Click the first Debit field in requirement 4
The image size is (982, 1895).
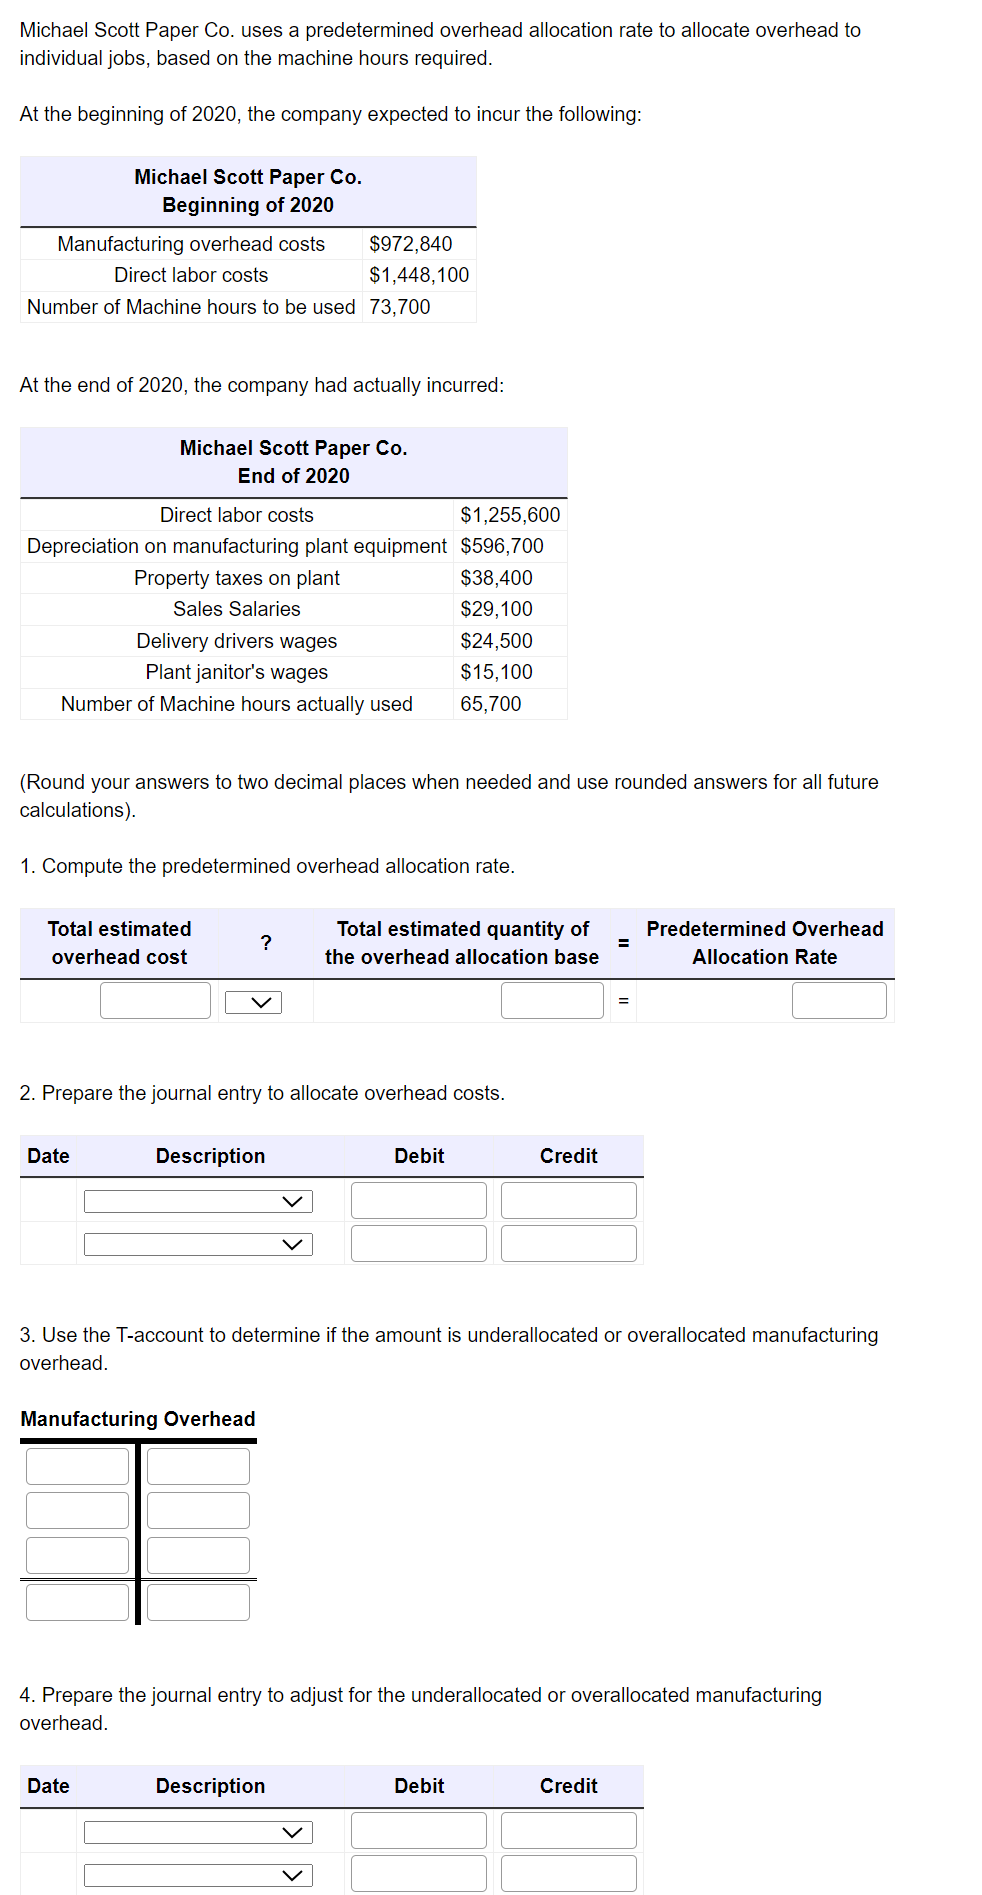click(x=418, y=1830)
